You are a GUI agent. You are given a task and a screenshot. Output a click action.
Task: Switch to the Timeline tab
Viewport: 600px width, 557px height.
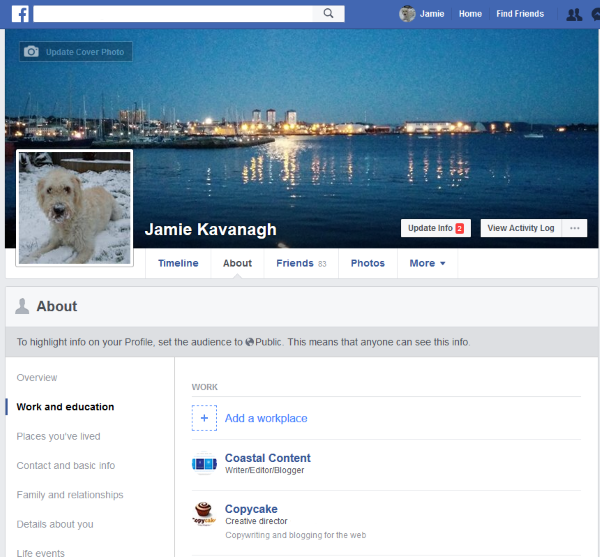pyautogui.click(x=178, y=263)
